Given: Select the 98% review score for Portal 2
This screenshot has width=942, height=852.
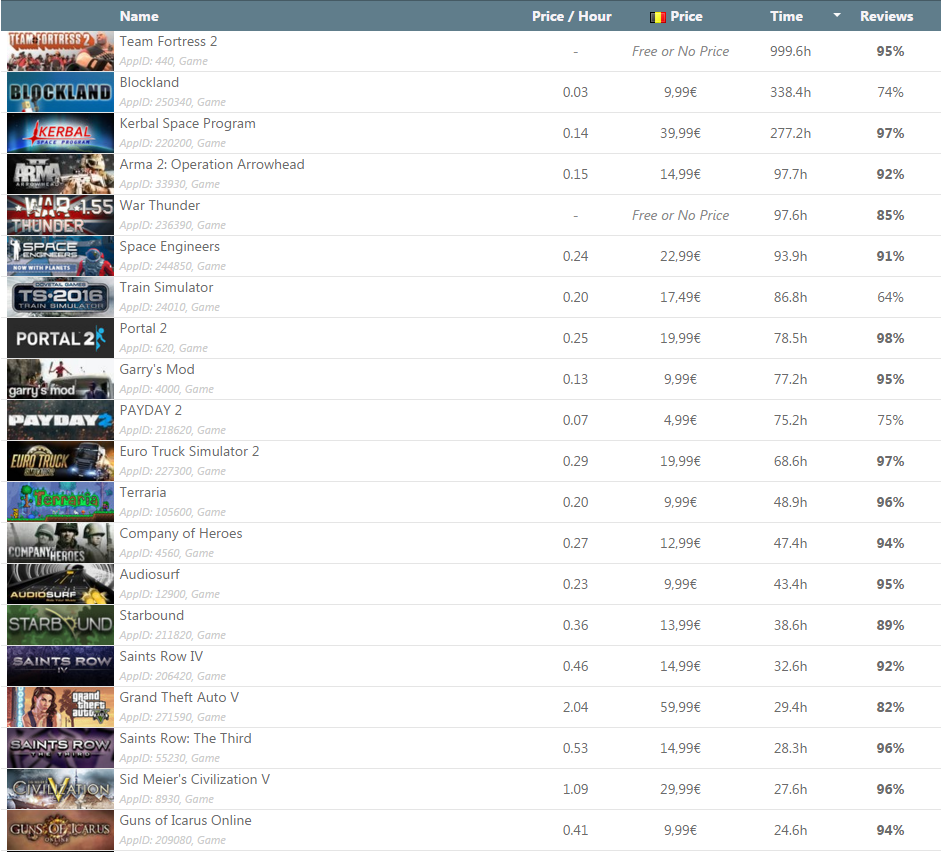Looking at the screenshot, I should coord(890,338).
